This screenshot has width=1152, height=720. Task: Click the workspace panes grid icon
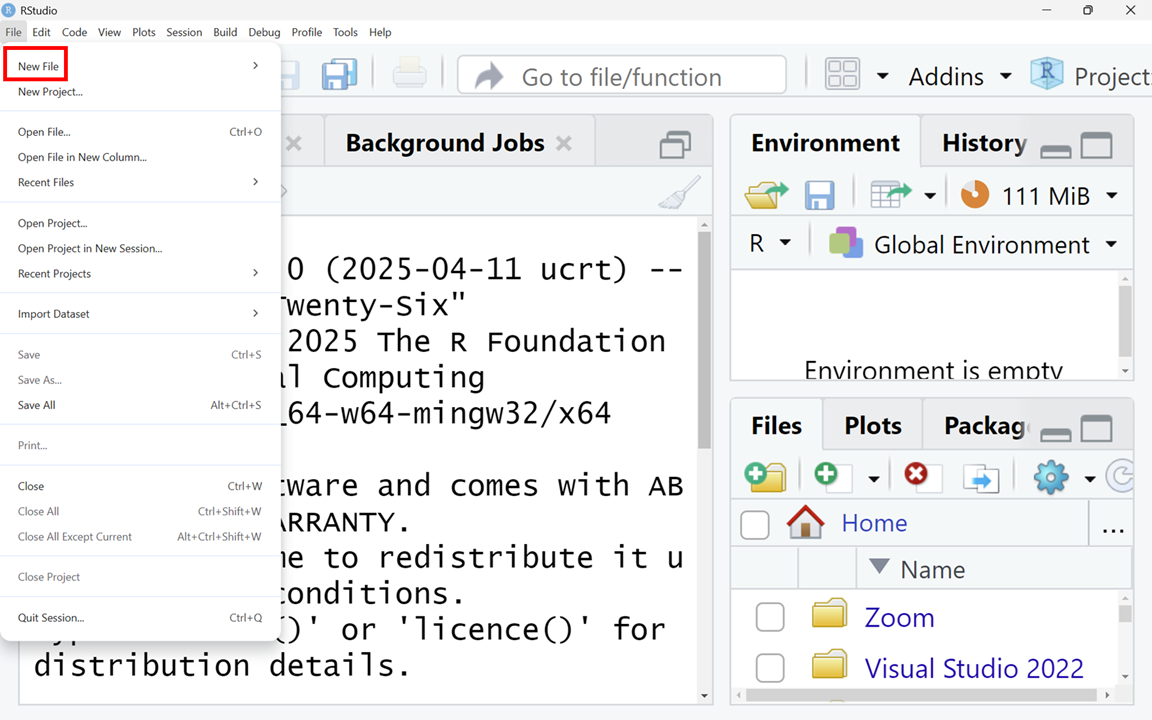(842, 76)
